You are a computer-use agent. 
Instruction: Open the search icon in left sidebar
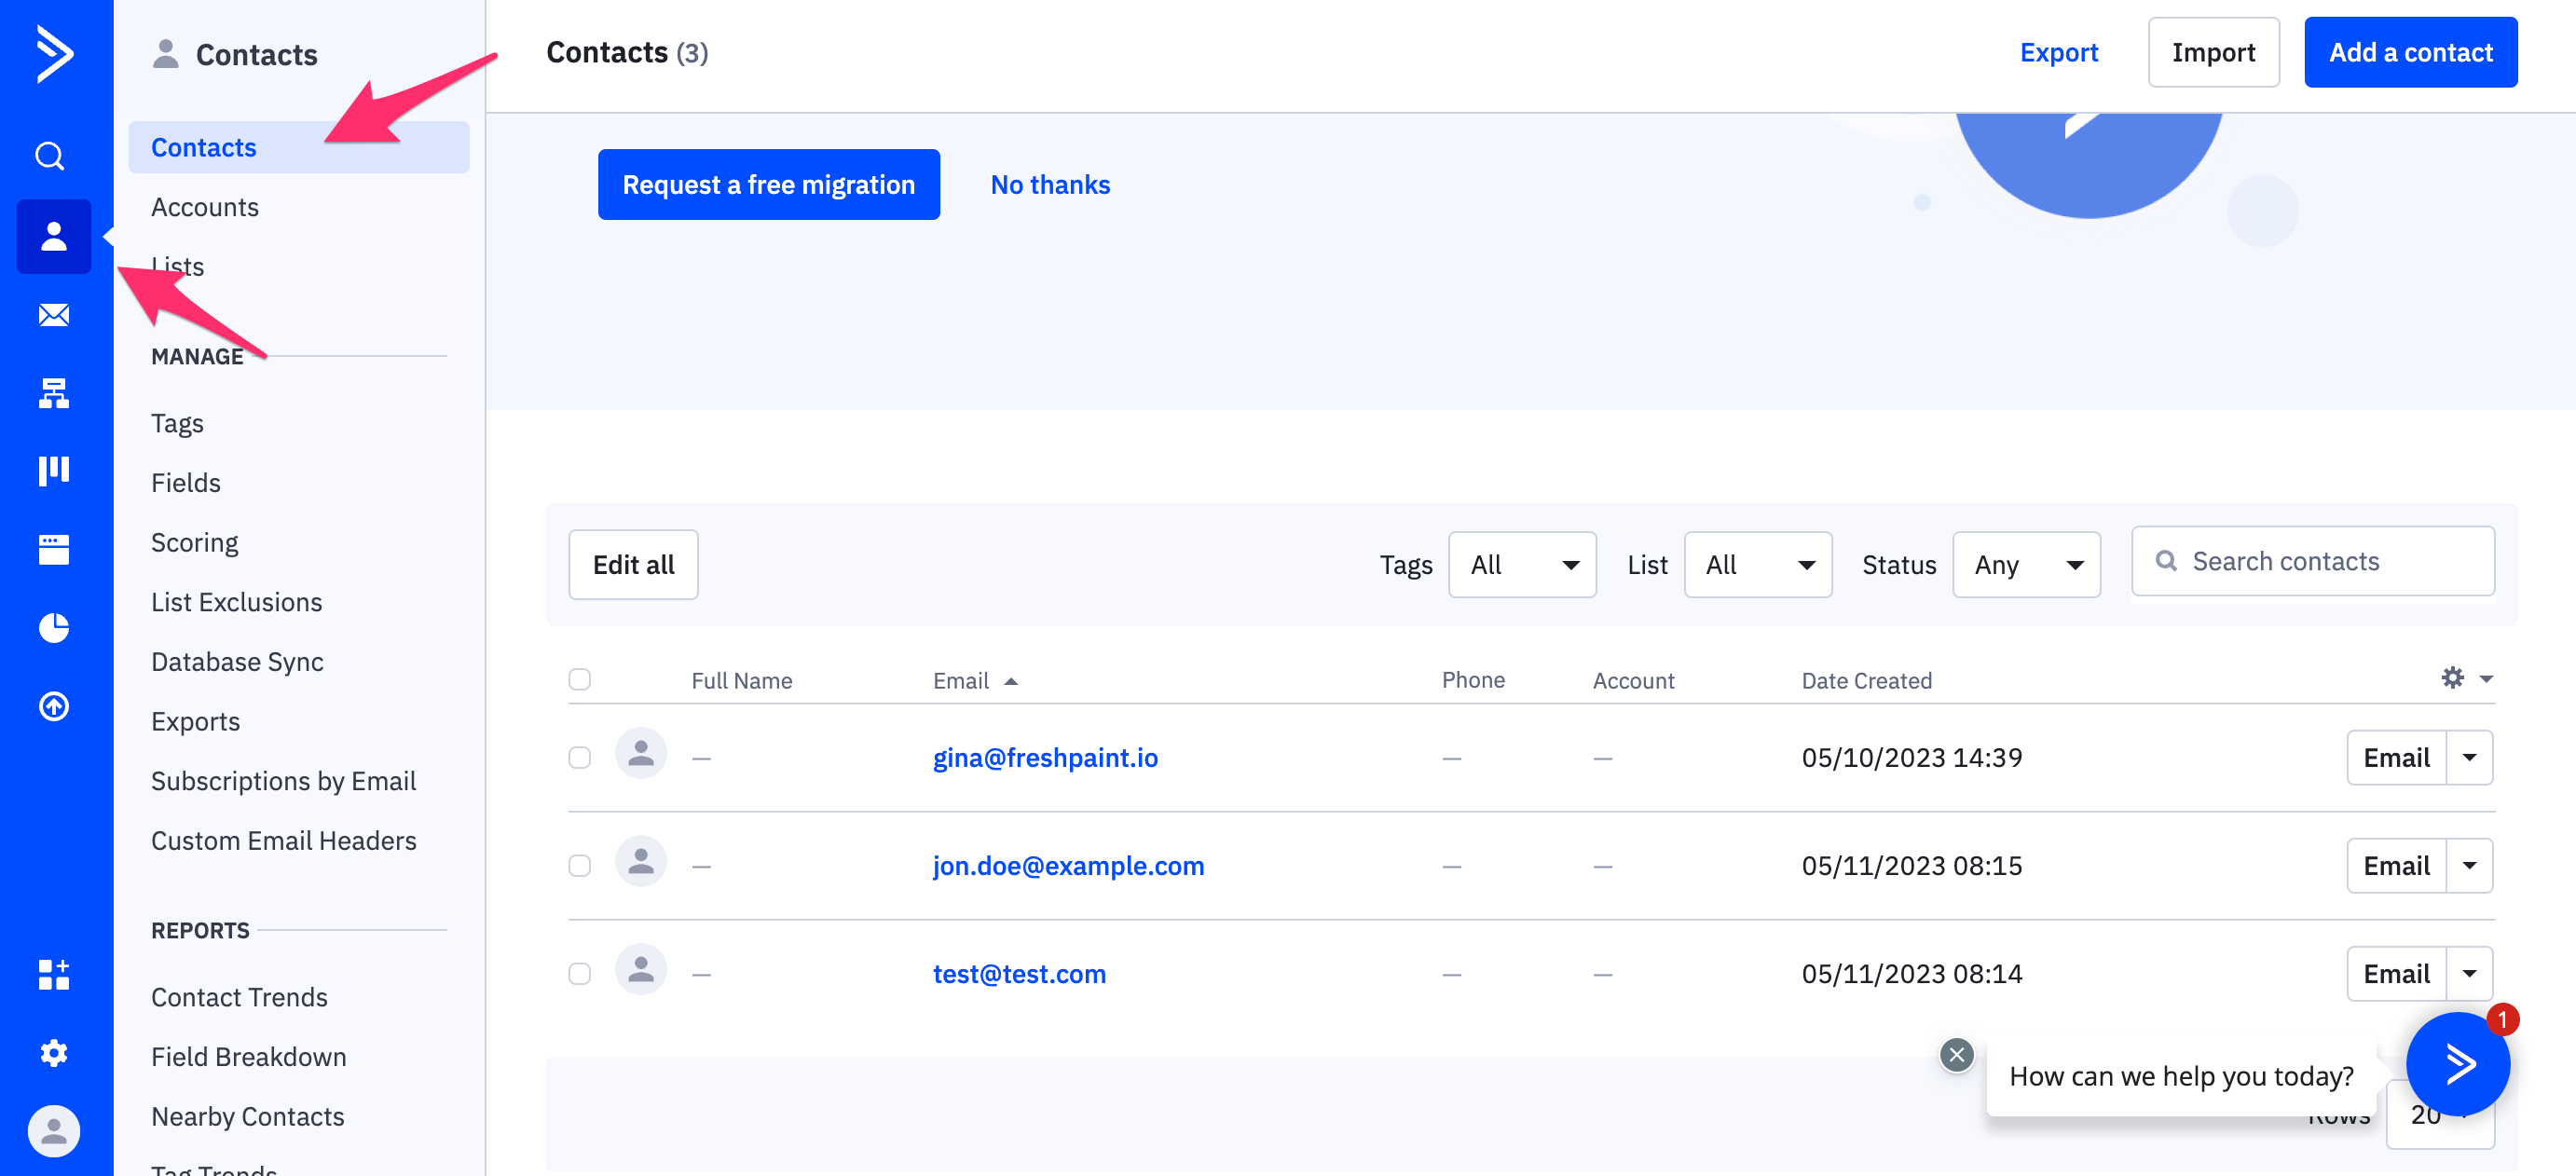pos(50,156)
